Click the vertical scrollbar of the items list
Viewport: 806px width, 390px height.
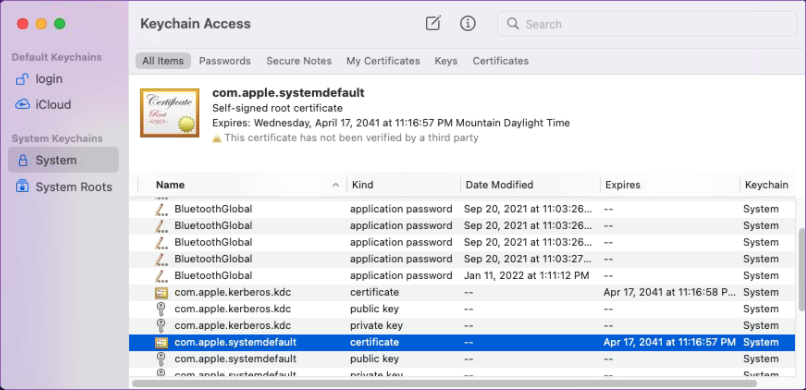(801, 269)
